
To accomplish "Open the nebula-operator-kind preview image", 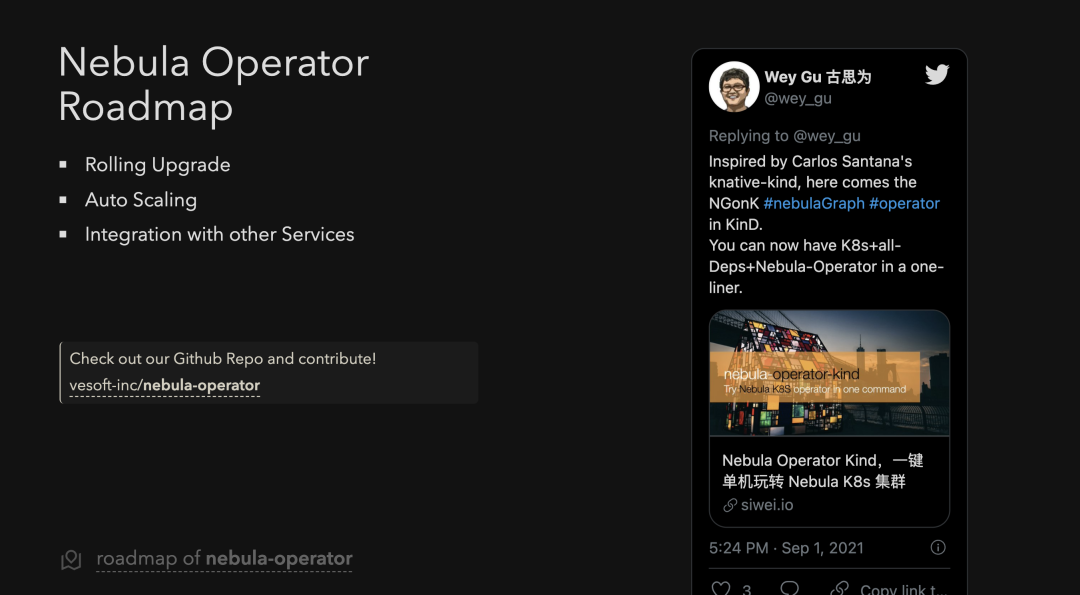I will tap(829, 373).
